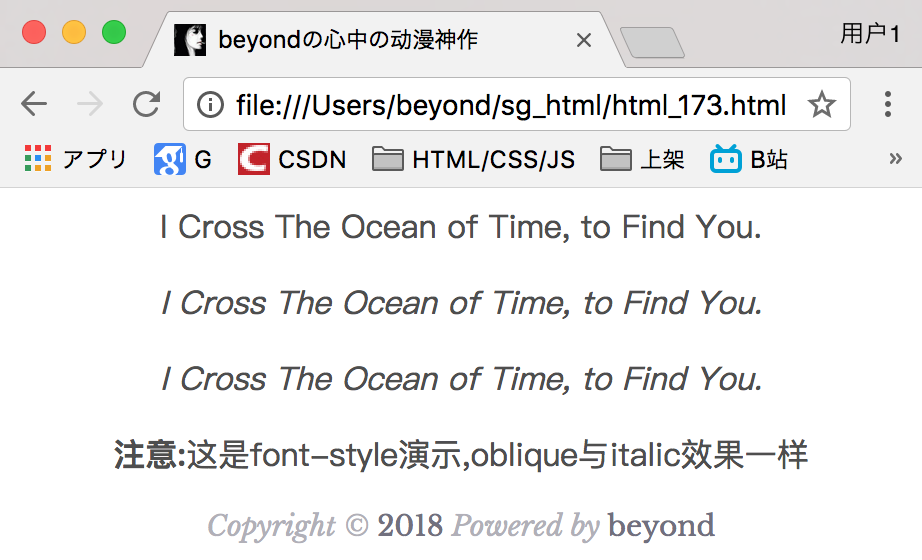Screen dimensions: 922x560
Task: Expand the HTML/CSS/JS bookmarks folder
Action: tap(473, 158)
